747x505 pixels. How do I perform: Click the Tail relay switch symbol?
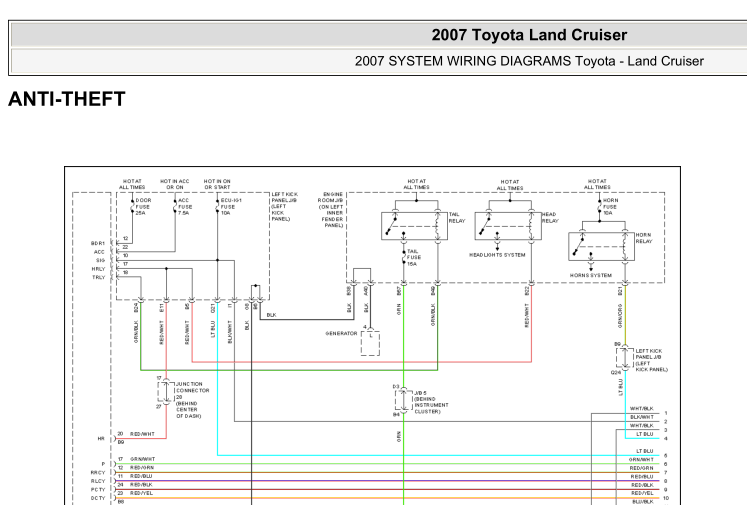click(x=414, y=226)
